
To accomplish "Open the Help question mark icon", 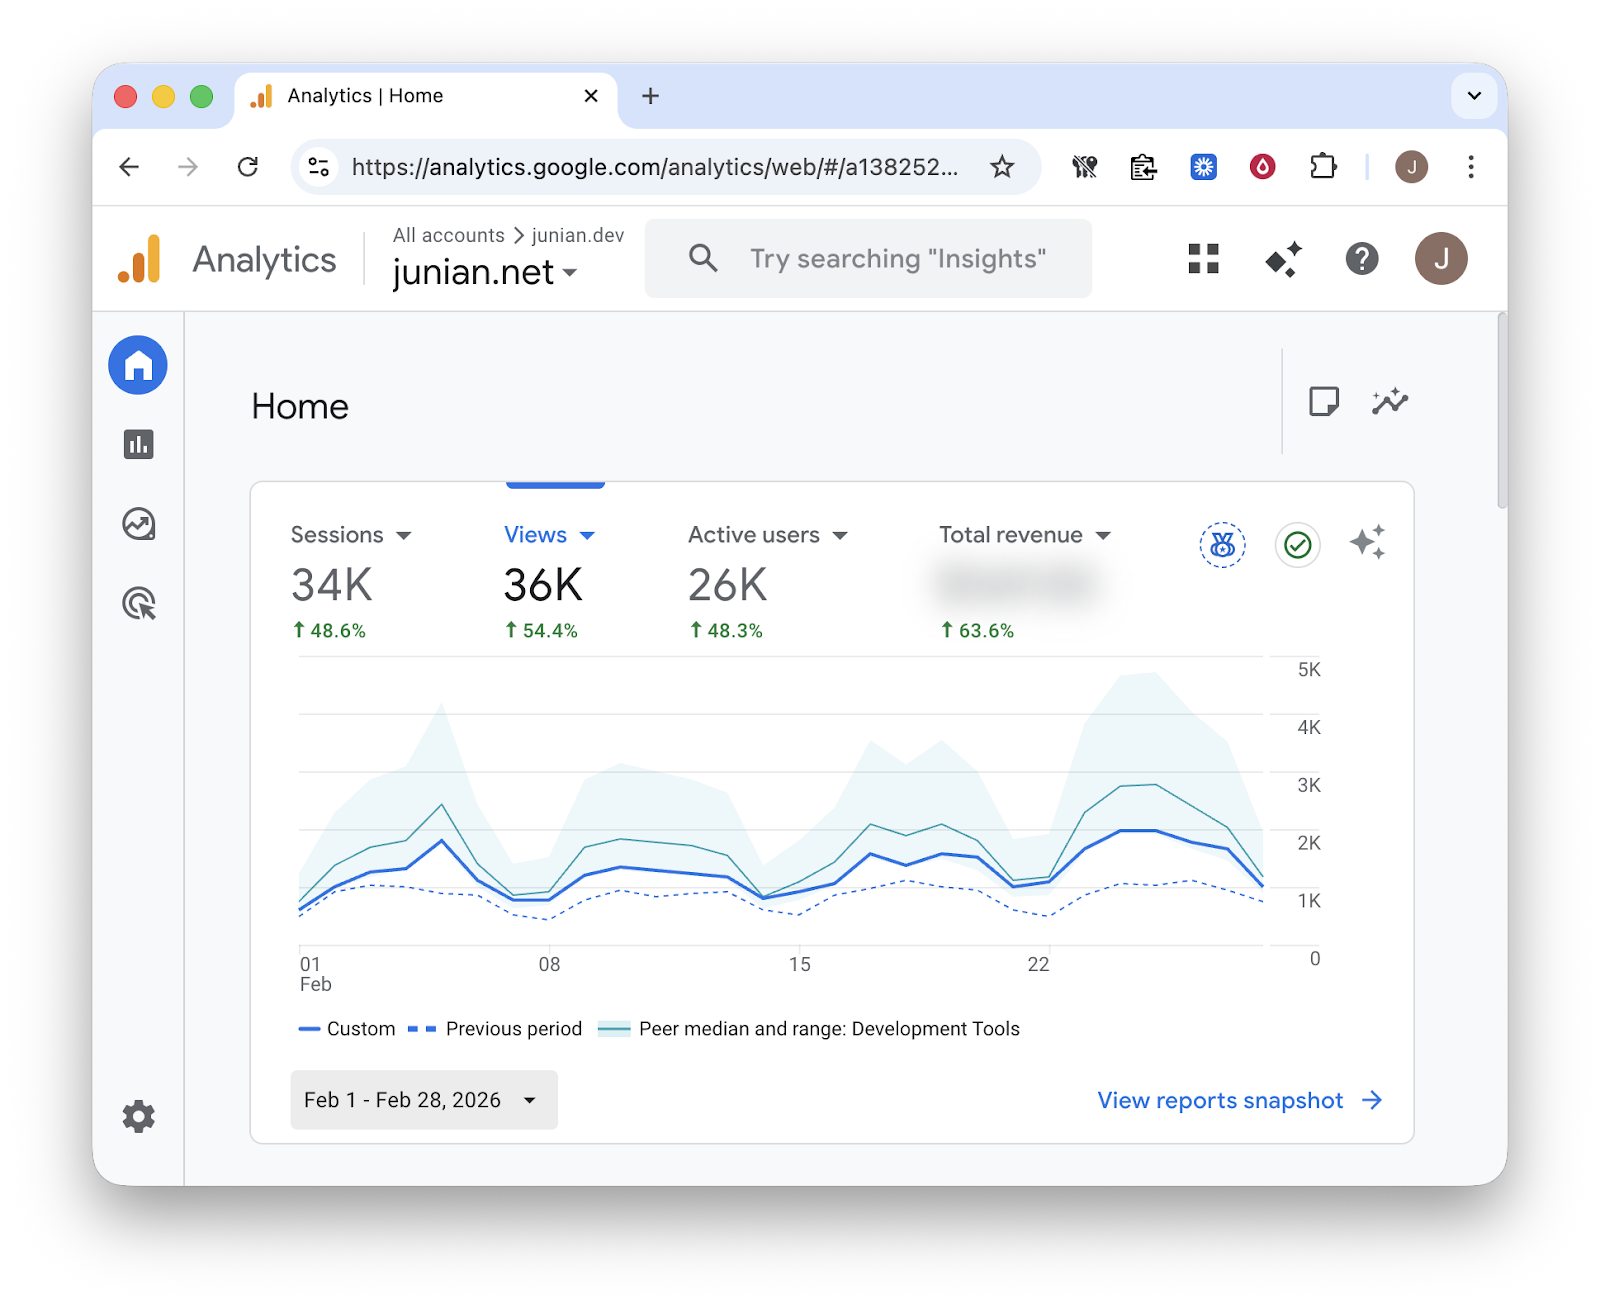I will [x=1362, y=259].
